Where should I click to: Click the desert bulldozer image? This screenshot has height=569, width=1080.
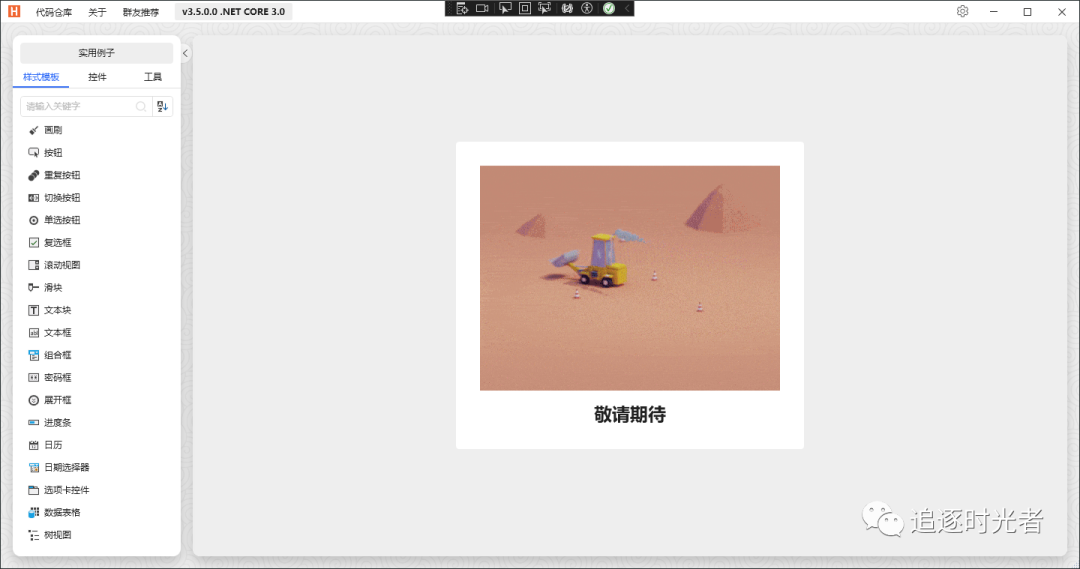point(630,278)
